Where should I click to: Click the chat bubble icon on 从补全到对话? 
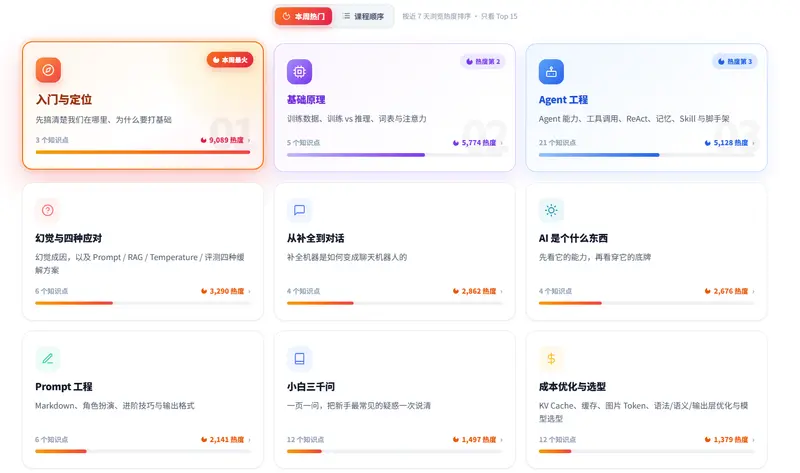[x=299, y=210]
